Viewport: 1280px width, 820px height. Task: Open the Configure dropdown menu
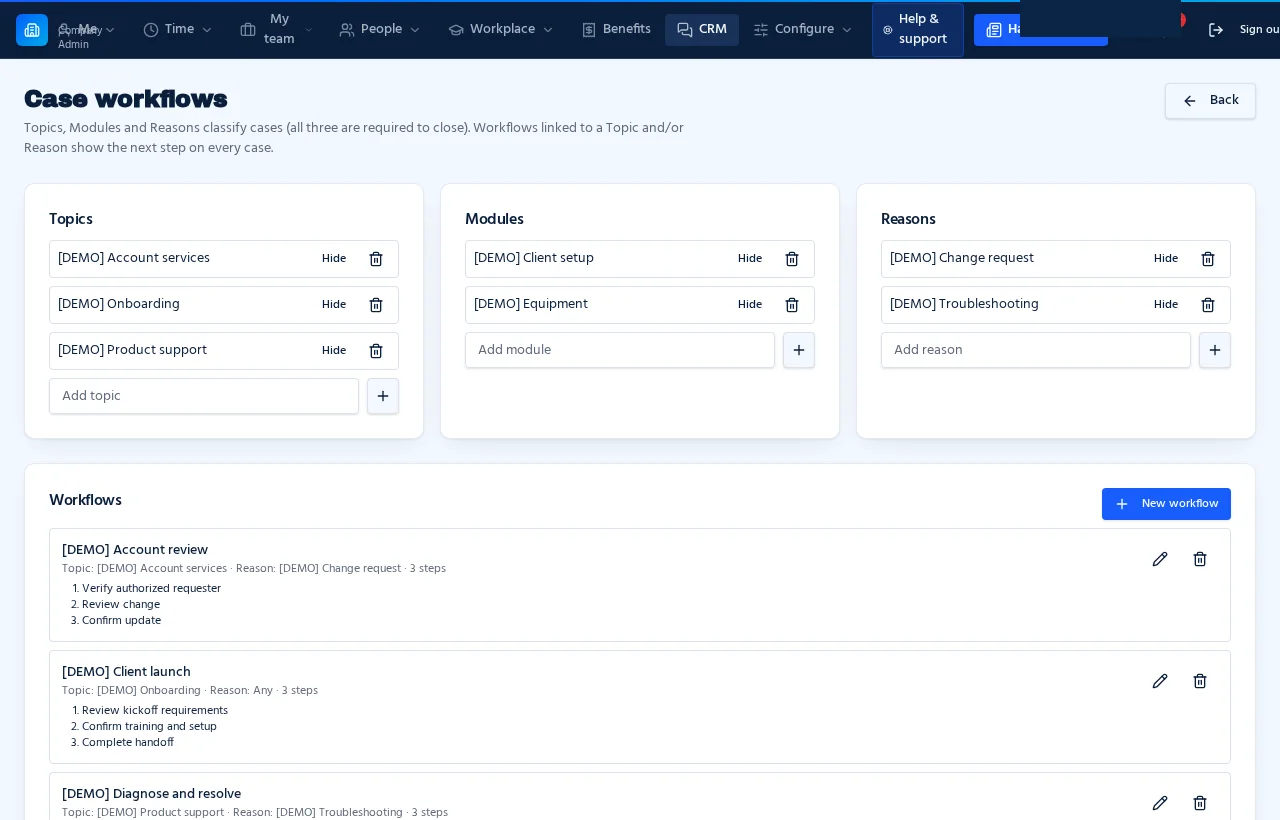(x=803, y=30)
